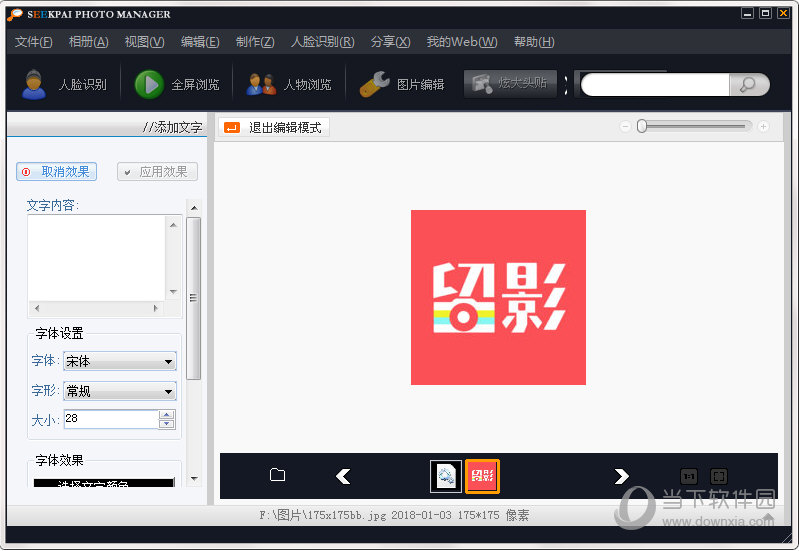
Task: Open the 相册(A) menu
Action: pos(89,42)
